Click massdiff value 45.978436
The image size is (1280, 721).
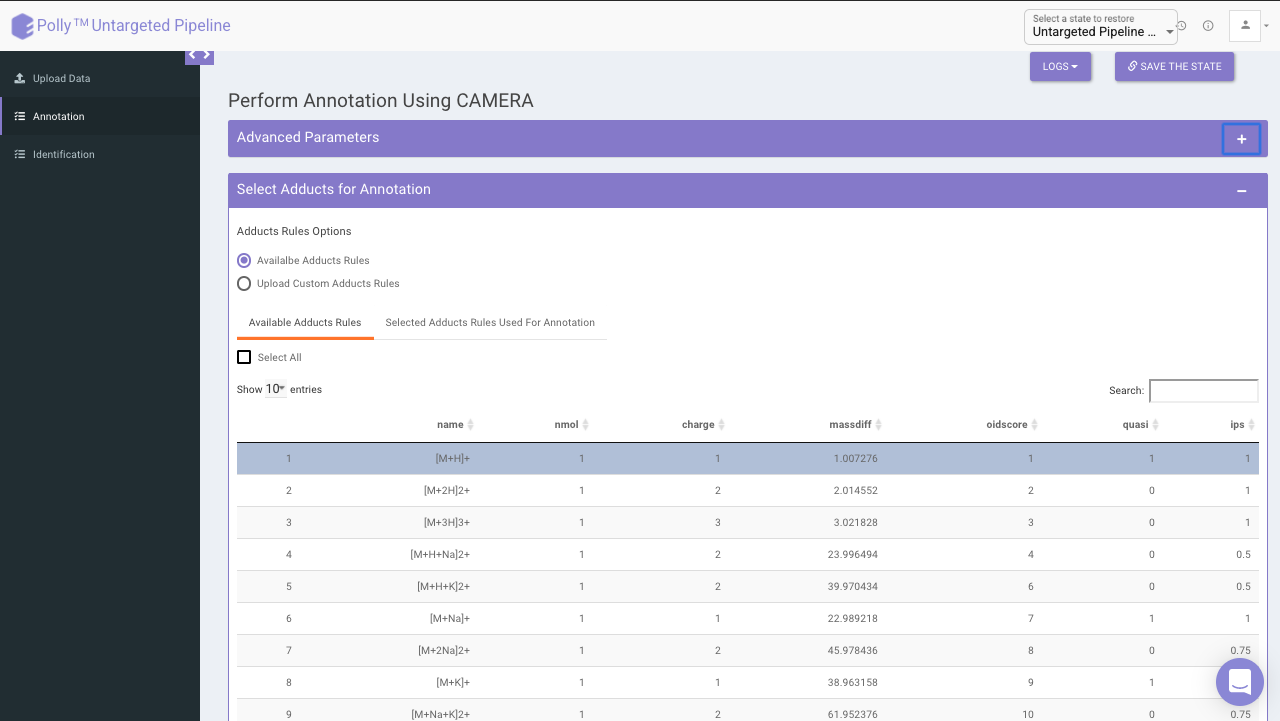pyautogui.click(x=855, y=651)
